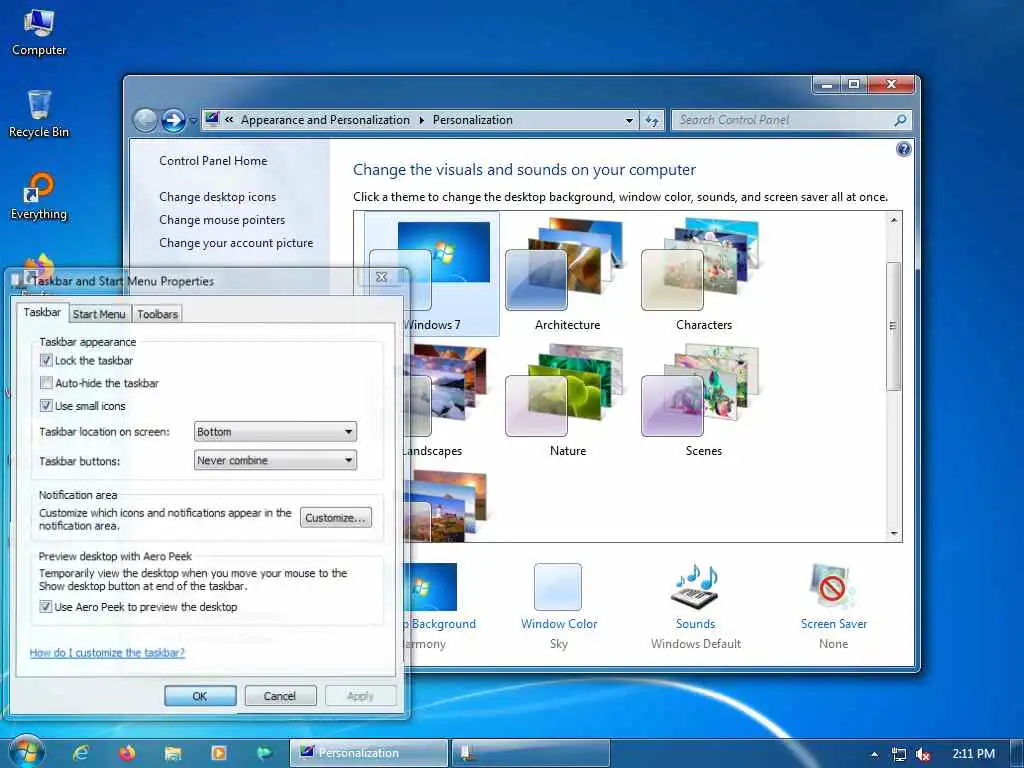Click the Customize... button

coord(336,518)
